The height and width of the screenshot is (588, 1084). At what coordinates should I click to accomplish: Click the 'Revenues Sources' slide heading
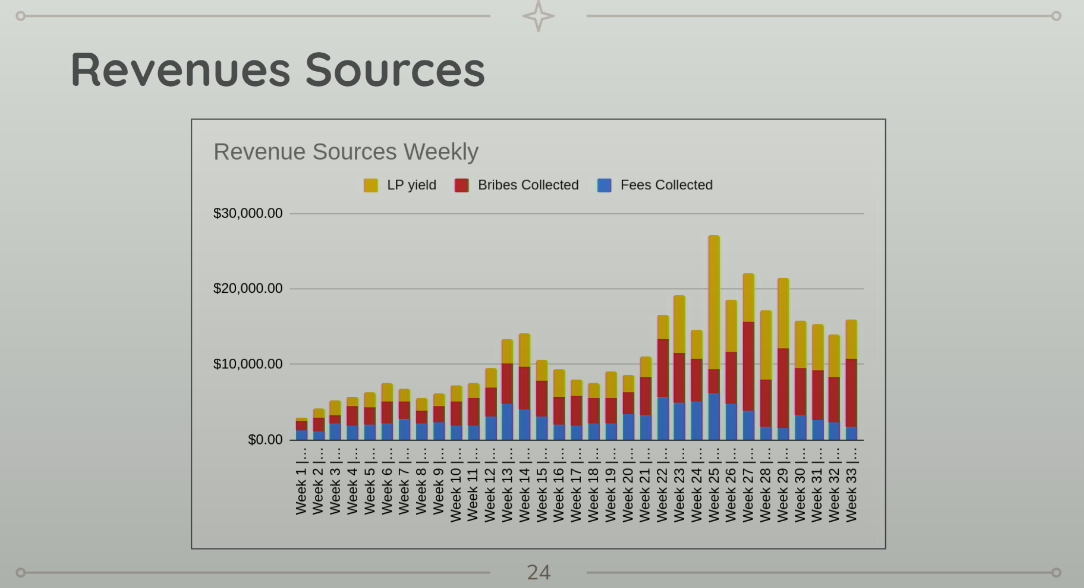click(277, 70)
